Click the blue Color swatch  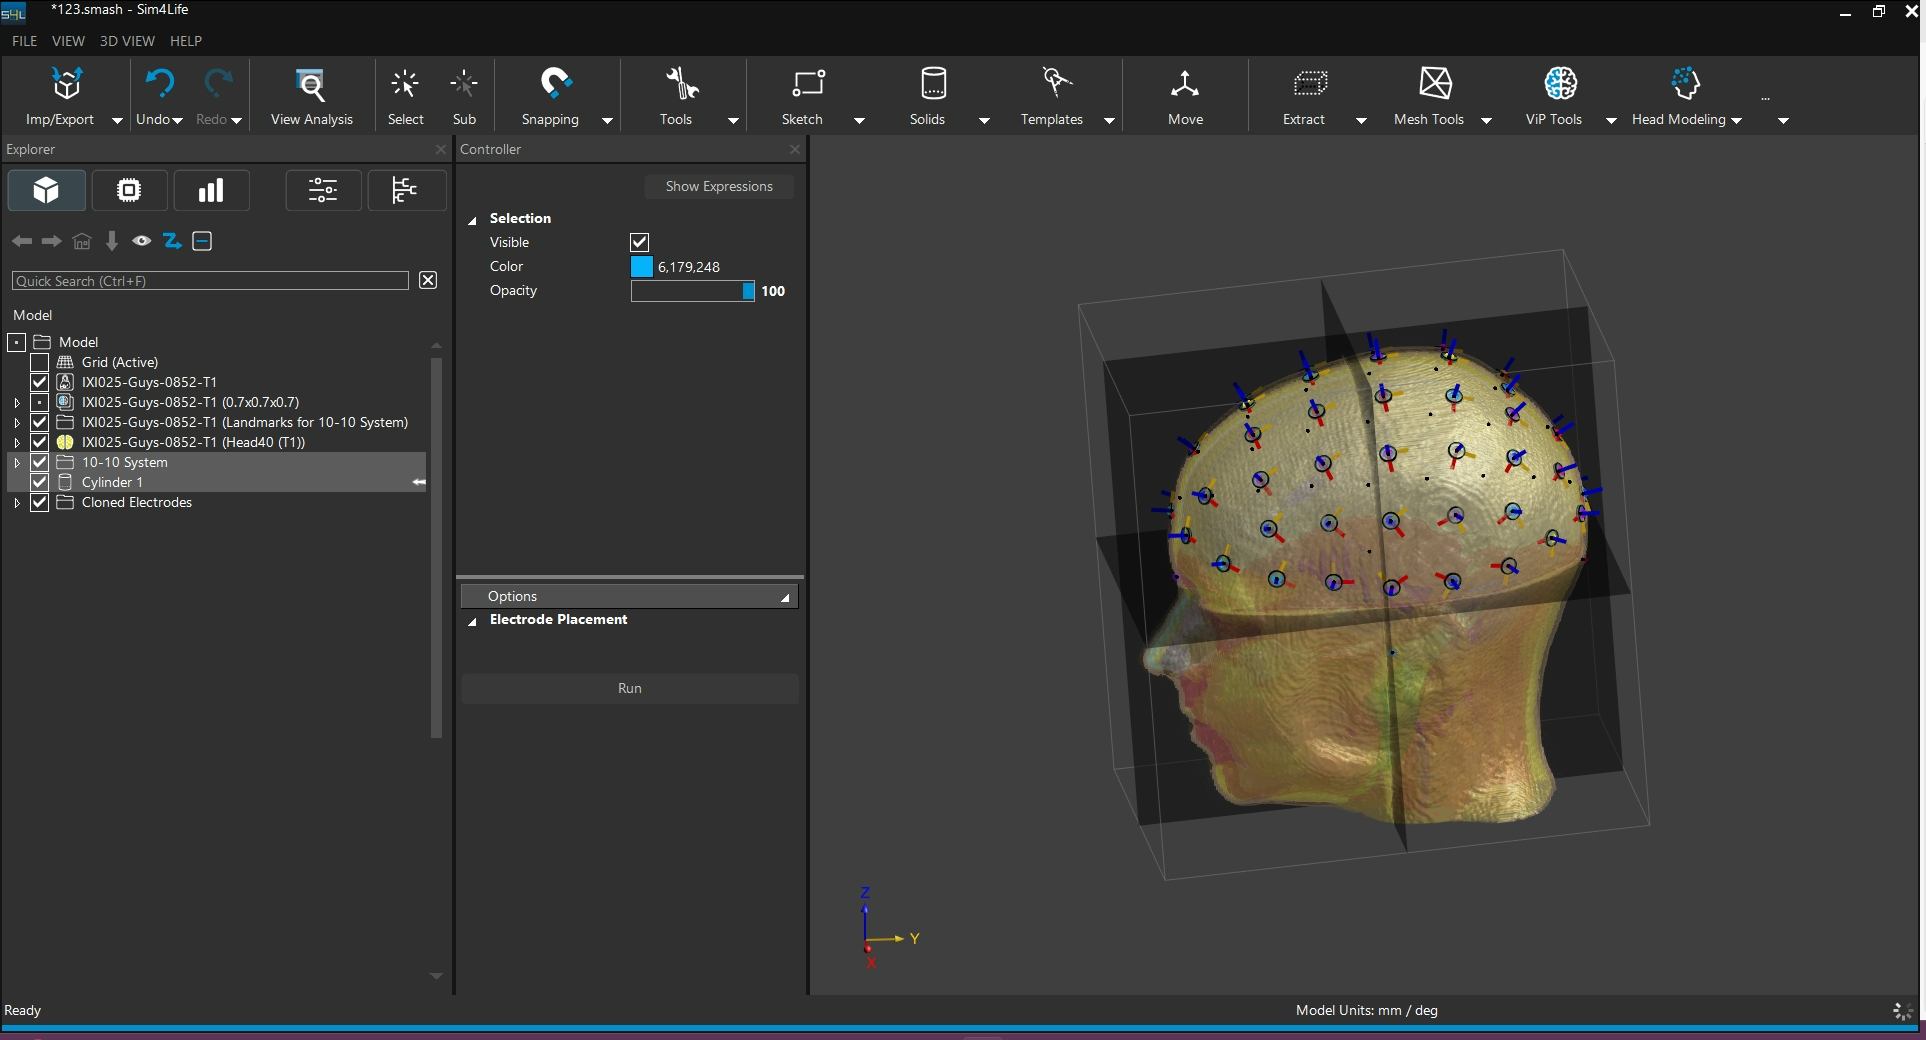click(x=642, y=266)
